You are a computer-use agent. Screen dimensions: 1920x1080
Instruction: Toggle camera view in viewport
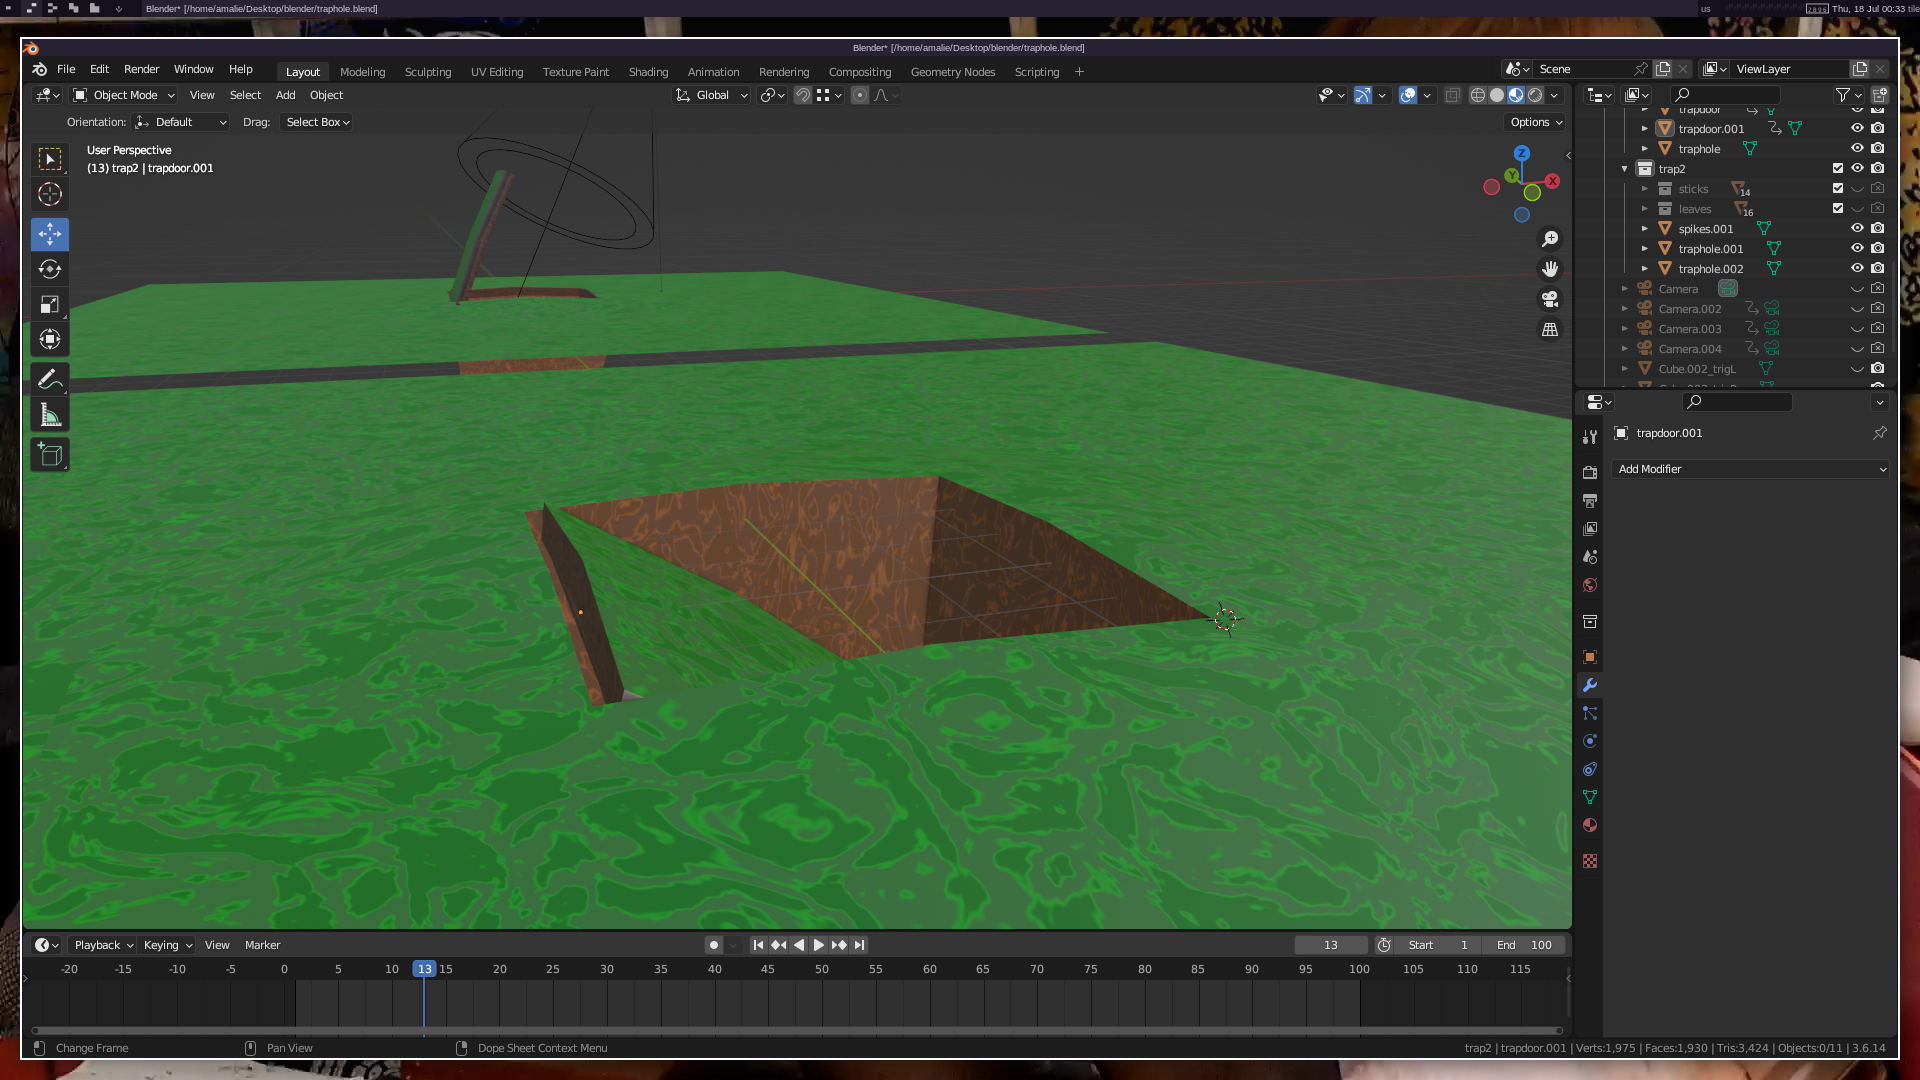point(1550,299)
